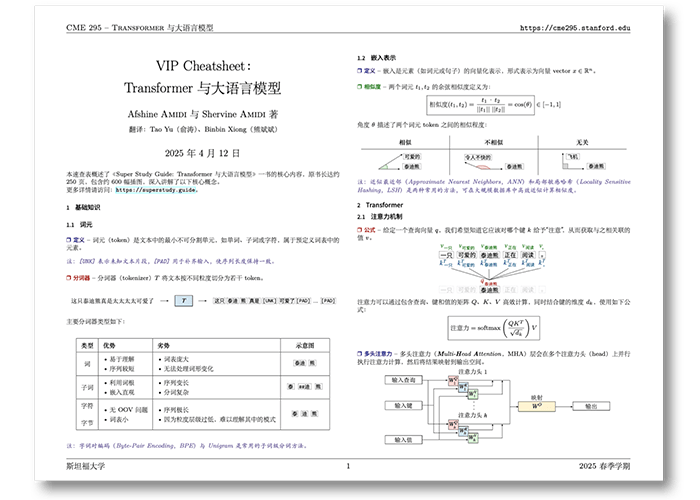Click the column header "无关"
The height and width of the screenshot is (500, 700).
[x=582, y=142]
